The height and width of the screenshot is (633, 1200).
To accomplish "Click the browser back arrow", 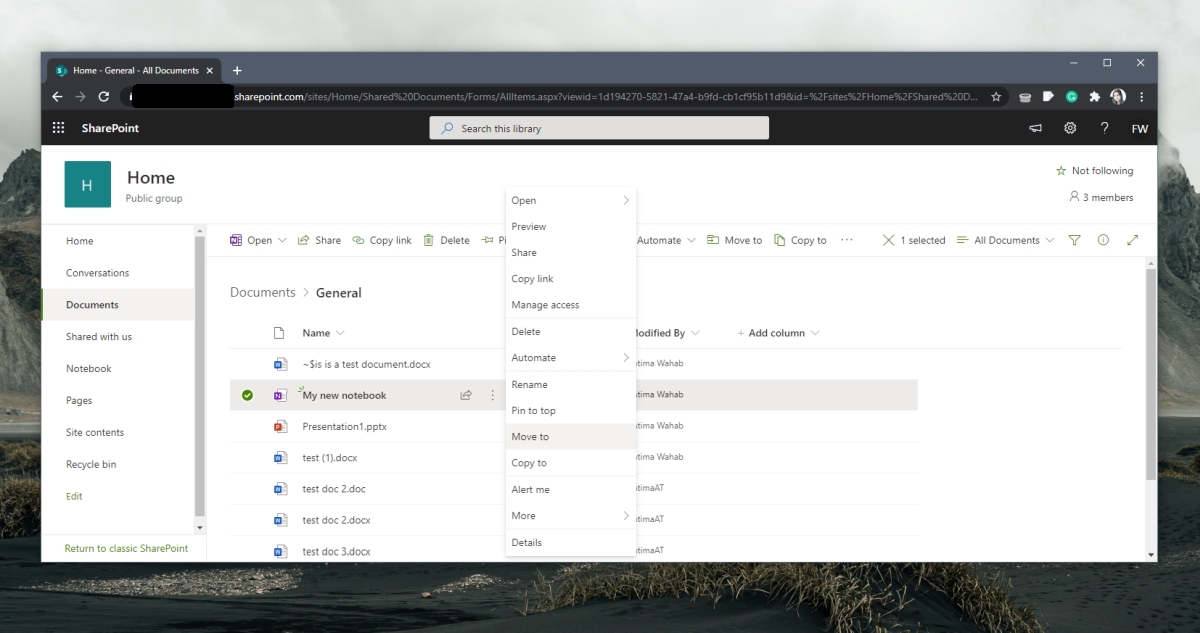I will (57, 97).
